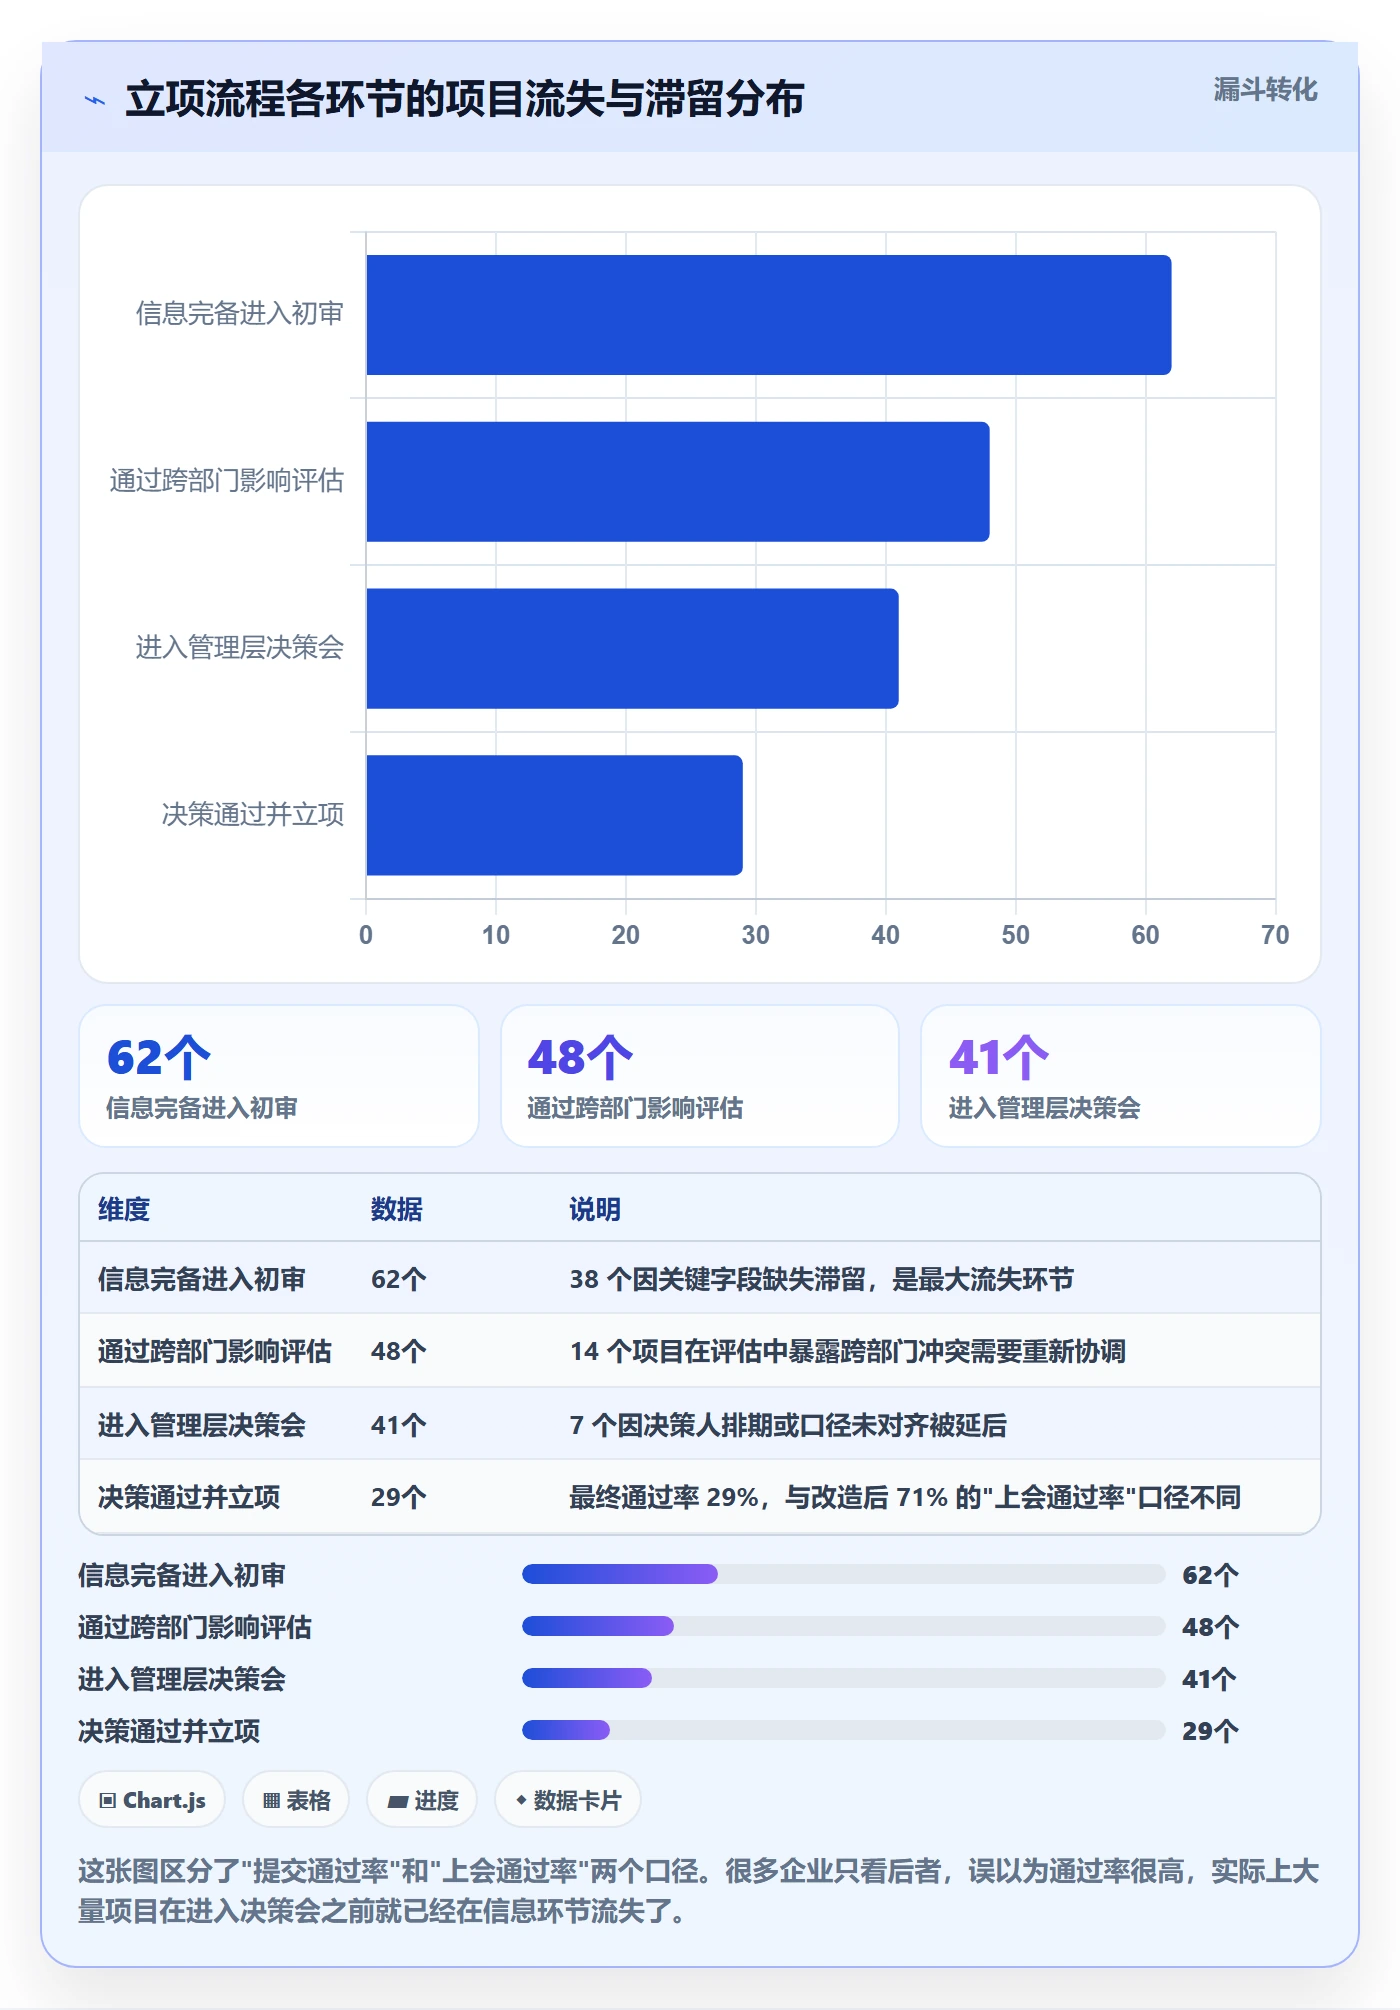Click the chart x-axis tick label 30
The height and width of the screenshot is (2010, 1400).
[755, 935]
